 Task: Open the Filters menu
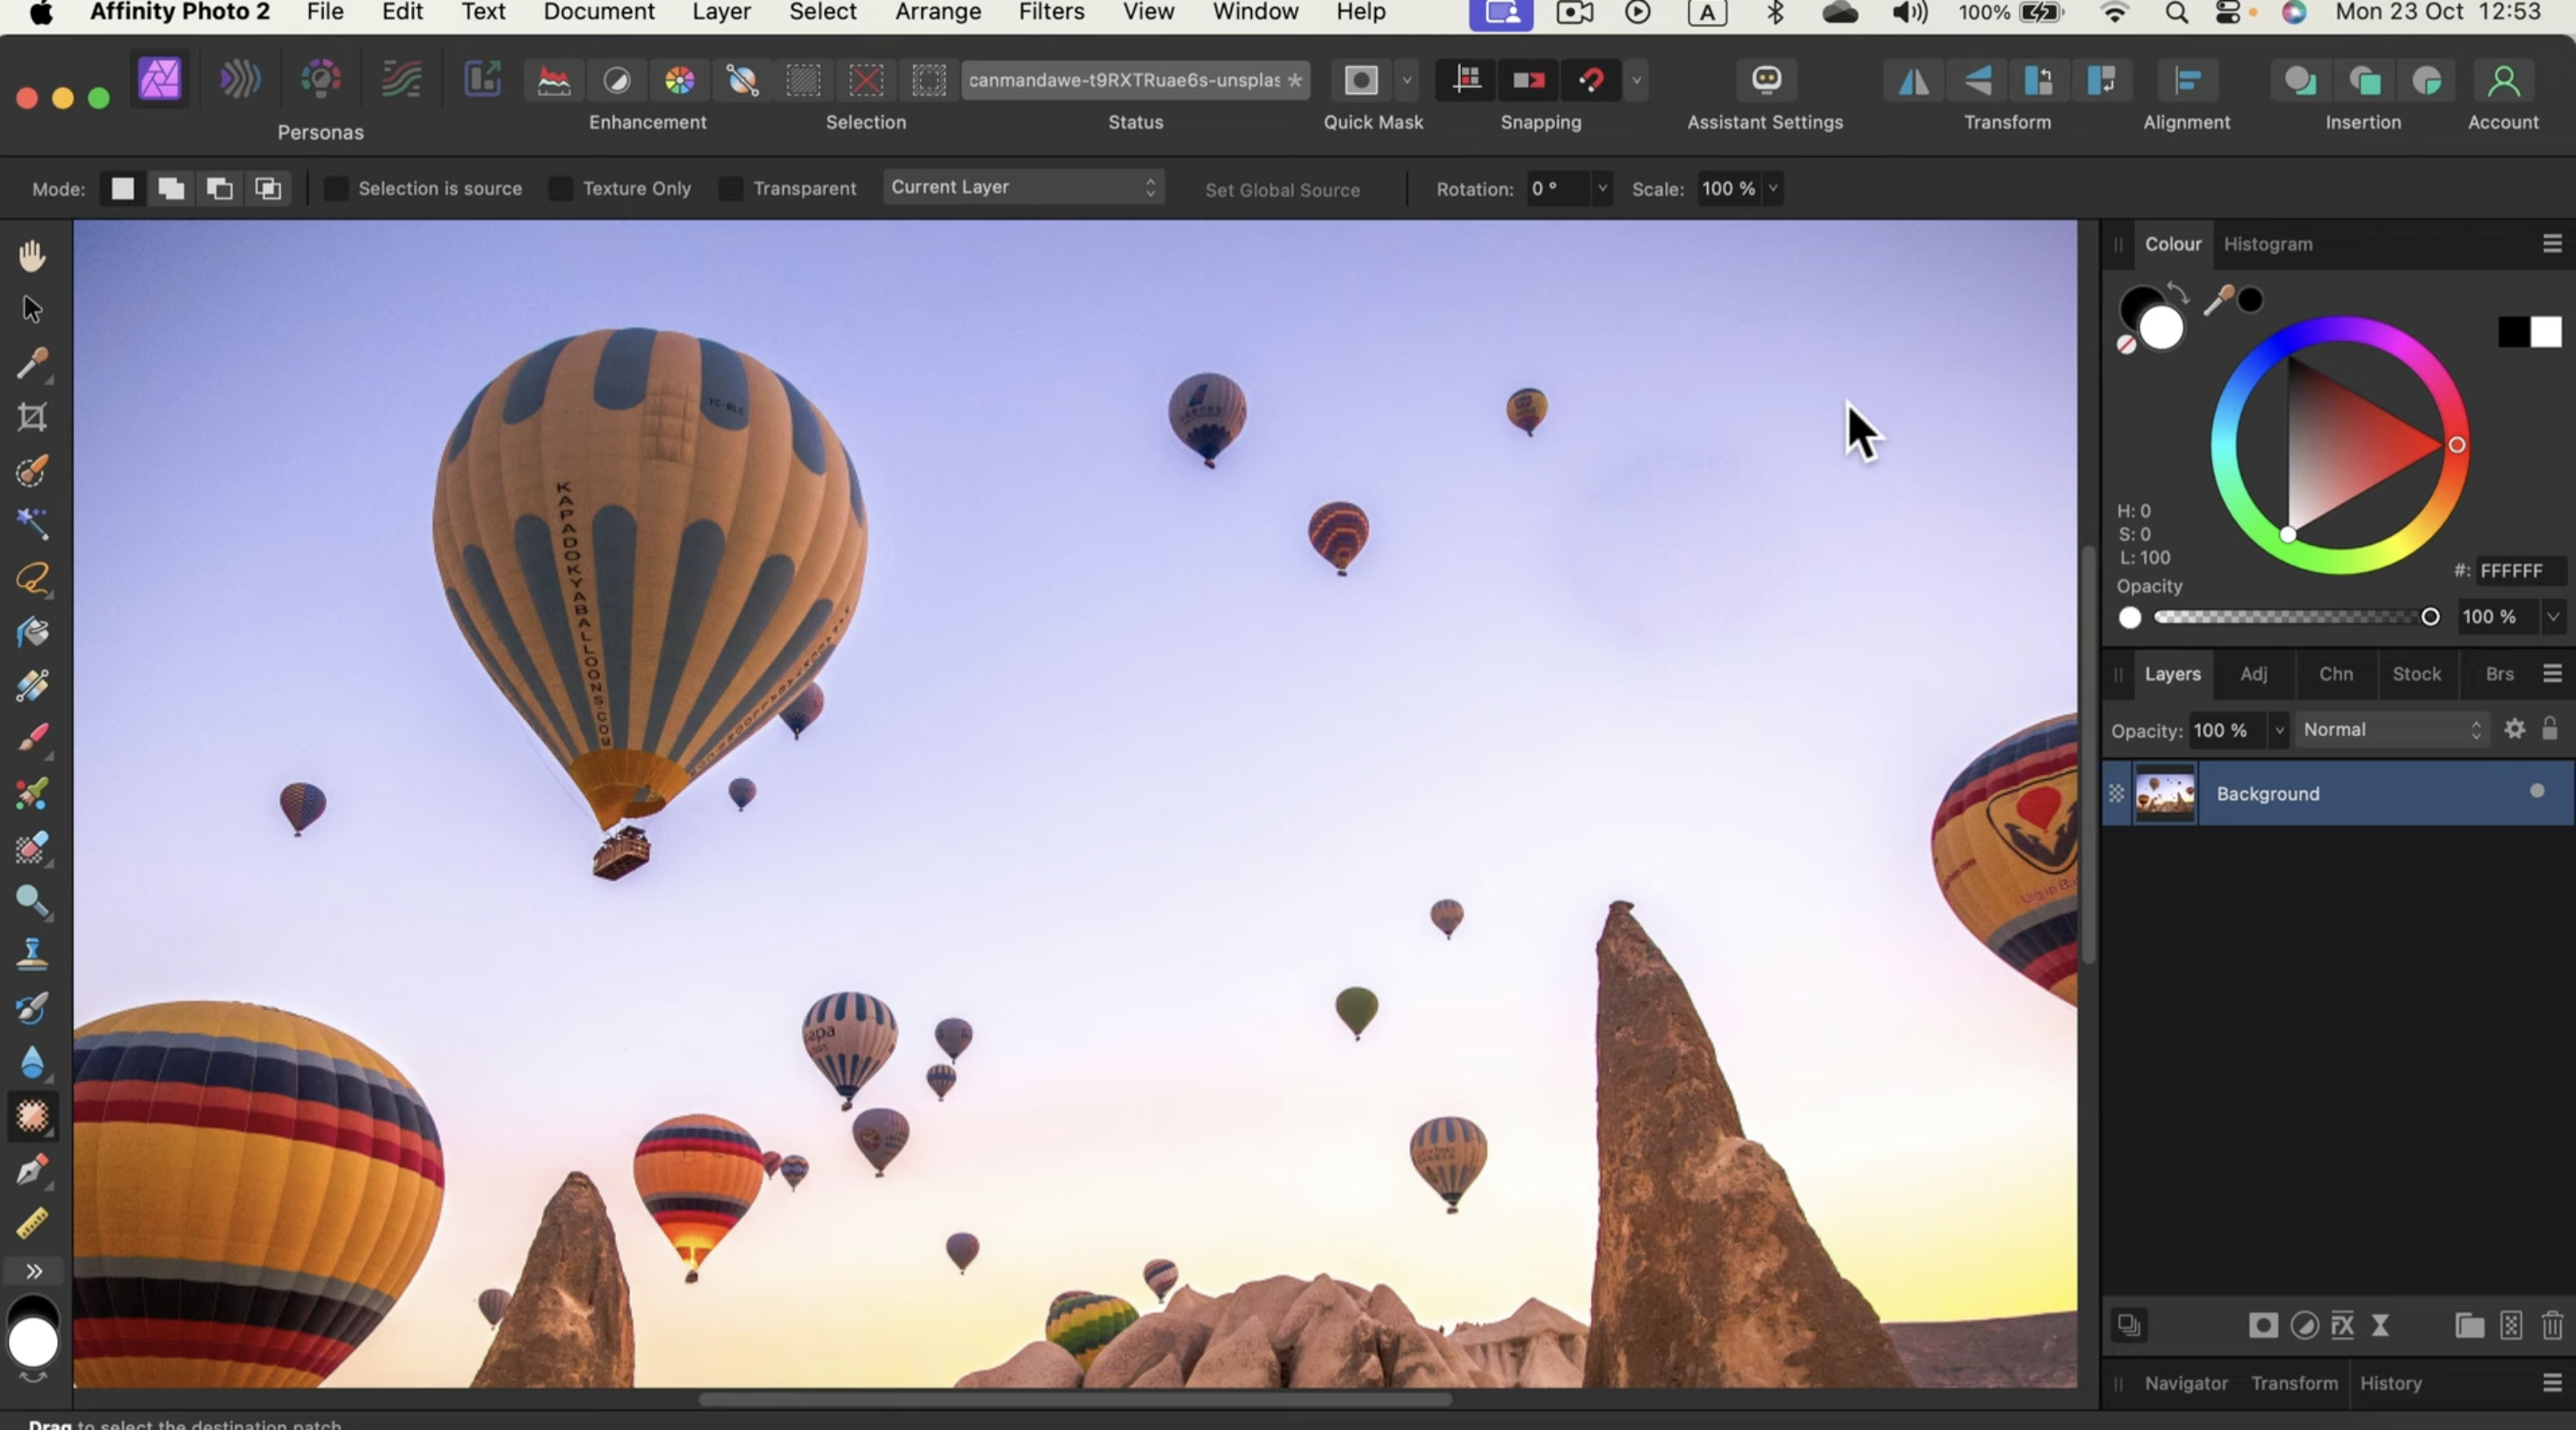coord(1050,12)
